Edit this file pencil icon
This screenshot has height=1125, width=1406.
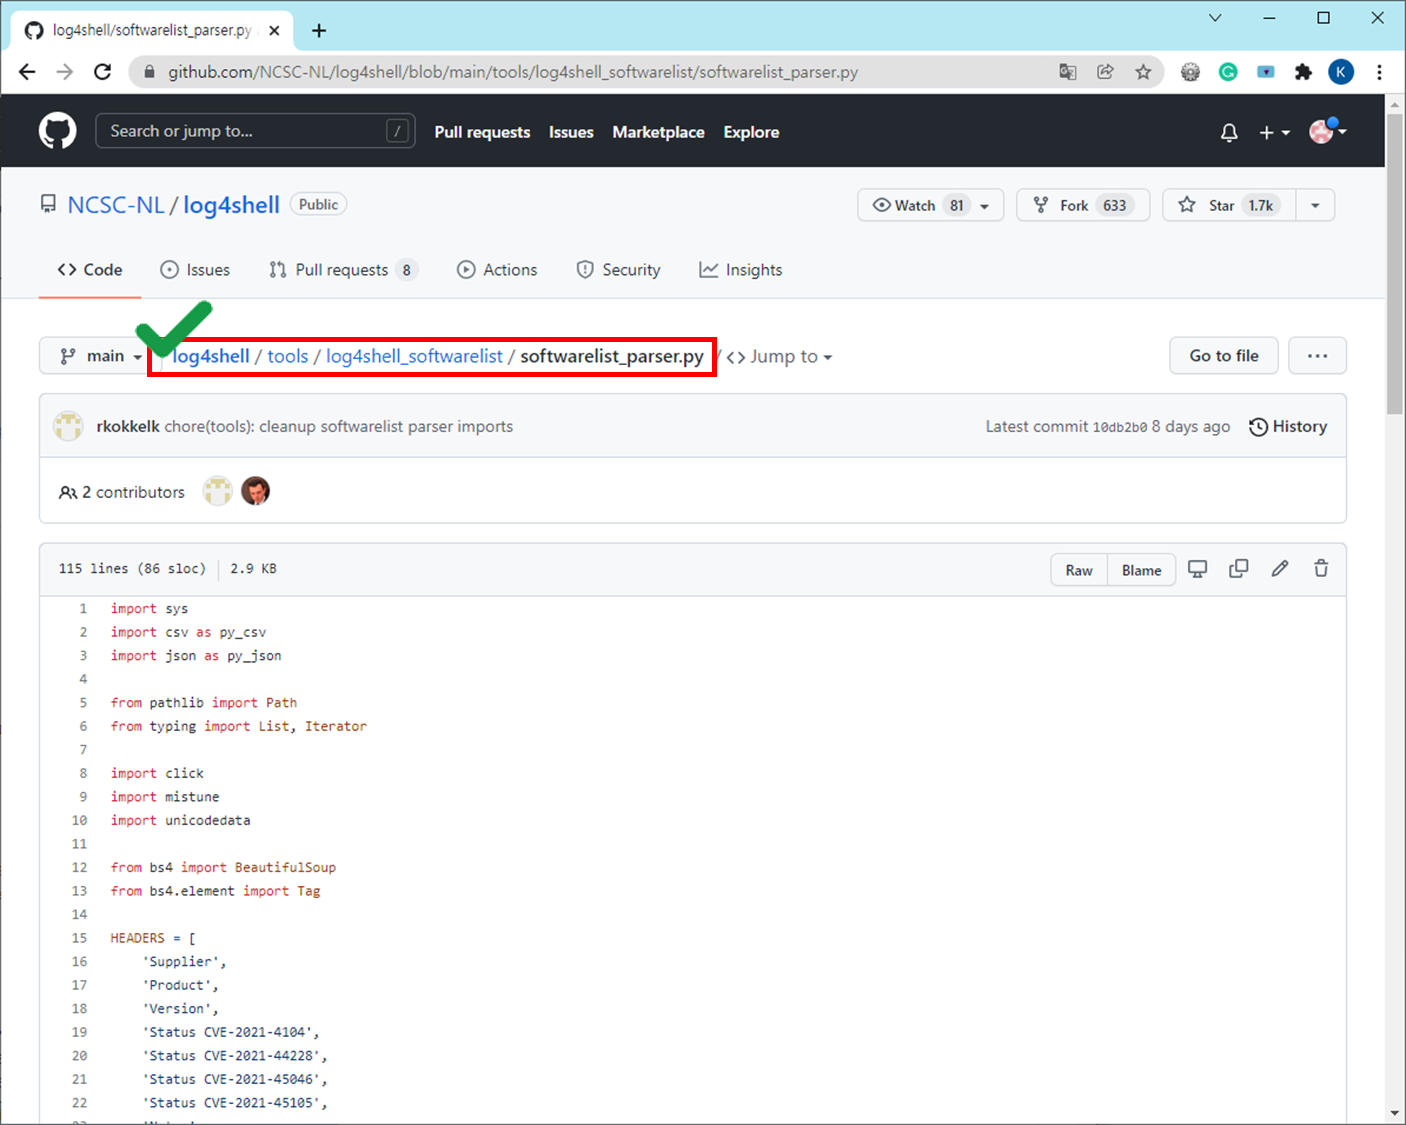pos(1280,569)
